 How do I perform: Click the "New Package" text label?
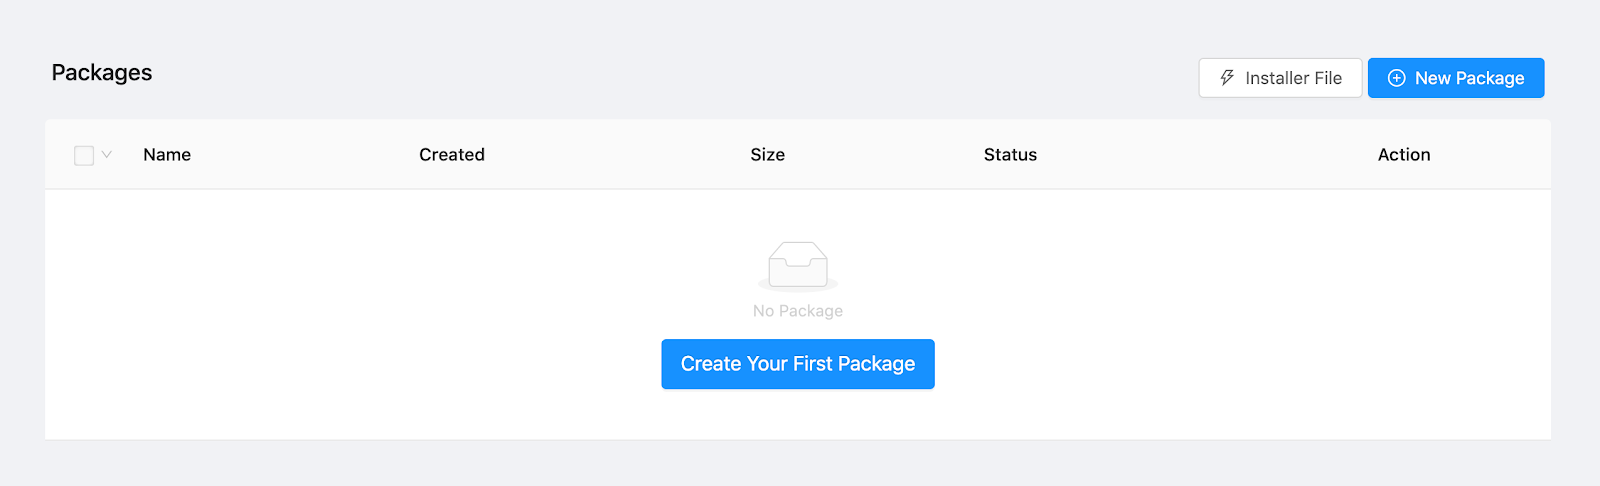click(1470, 78)
